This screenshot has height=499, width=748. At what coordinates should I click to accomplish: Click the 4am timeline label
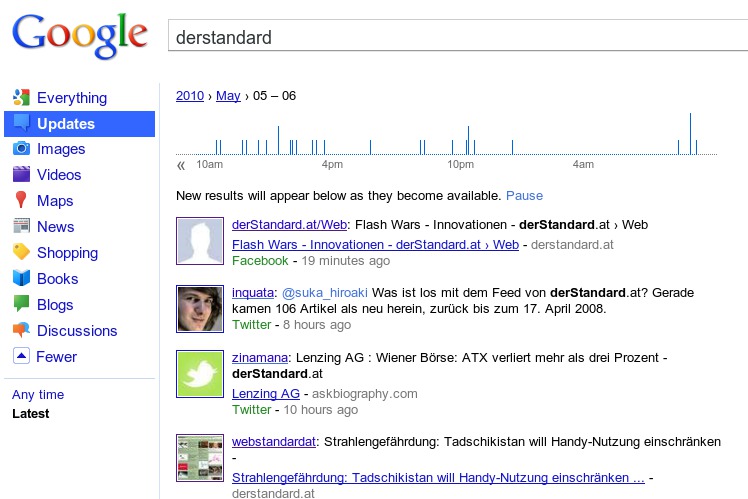[583, 165]
